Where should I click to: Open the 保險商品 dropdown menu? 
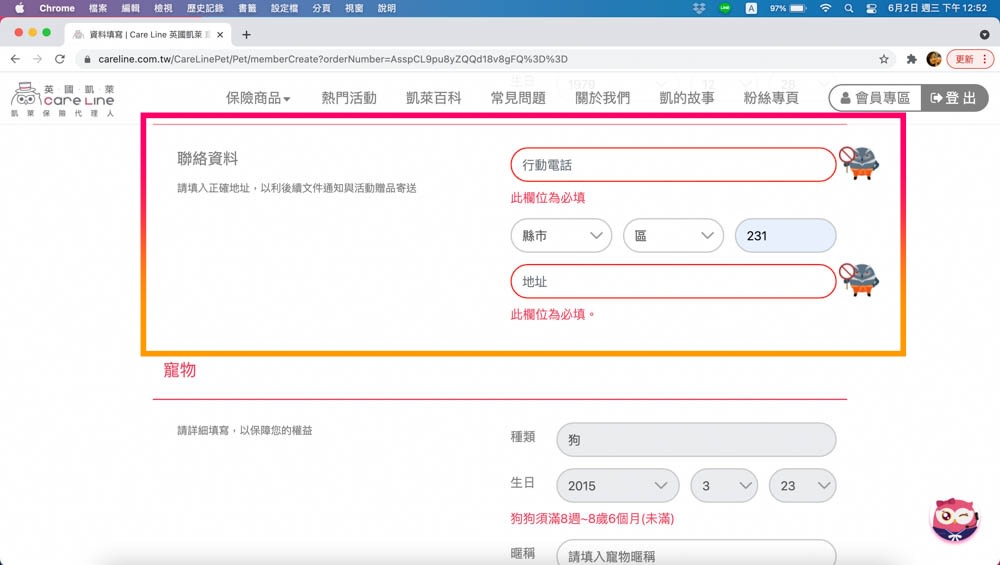pos(258,98)
